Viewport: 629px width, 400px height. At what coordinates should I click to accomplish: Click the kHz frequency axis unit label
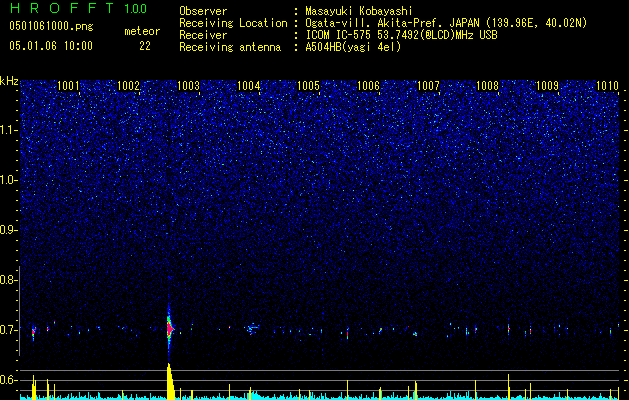tap(9, 81)
